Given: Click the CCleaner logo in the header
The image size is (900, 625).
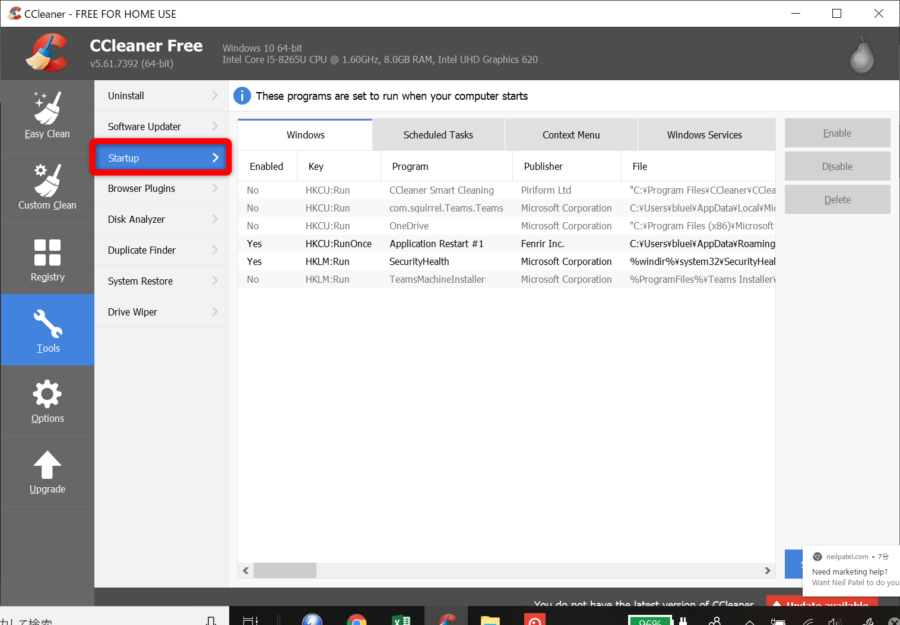Looking at the screenshot, I should coord(47,53).
